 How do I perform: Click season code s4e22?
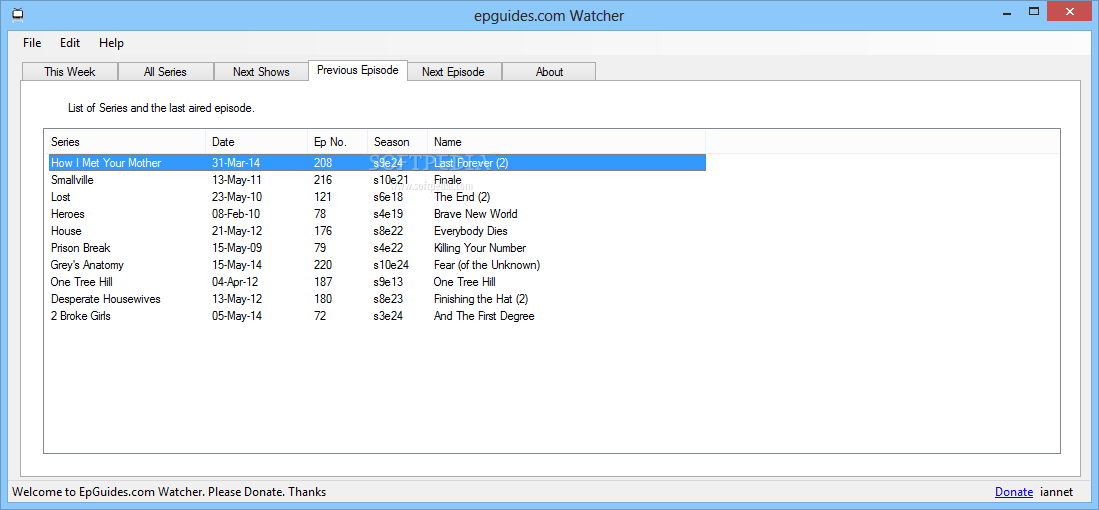pyautogui.click(x=388, y=248)
